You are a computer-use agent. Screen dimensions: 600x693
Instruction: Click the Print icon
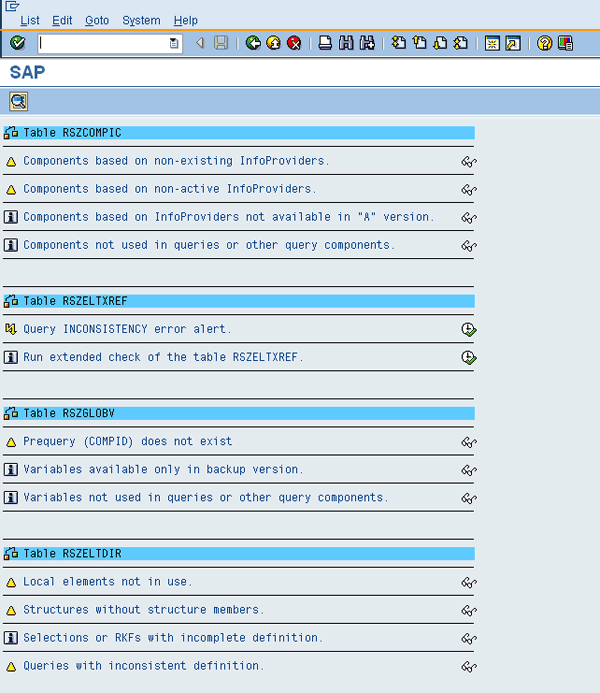(326, 43)
